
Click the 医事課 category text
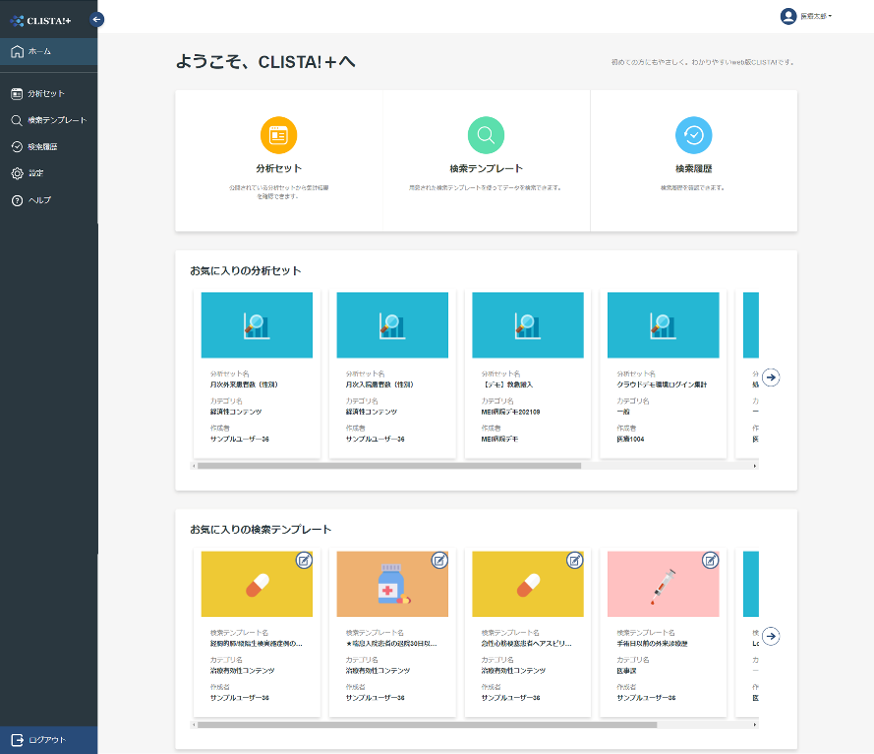626,671
